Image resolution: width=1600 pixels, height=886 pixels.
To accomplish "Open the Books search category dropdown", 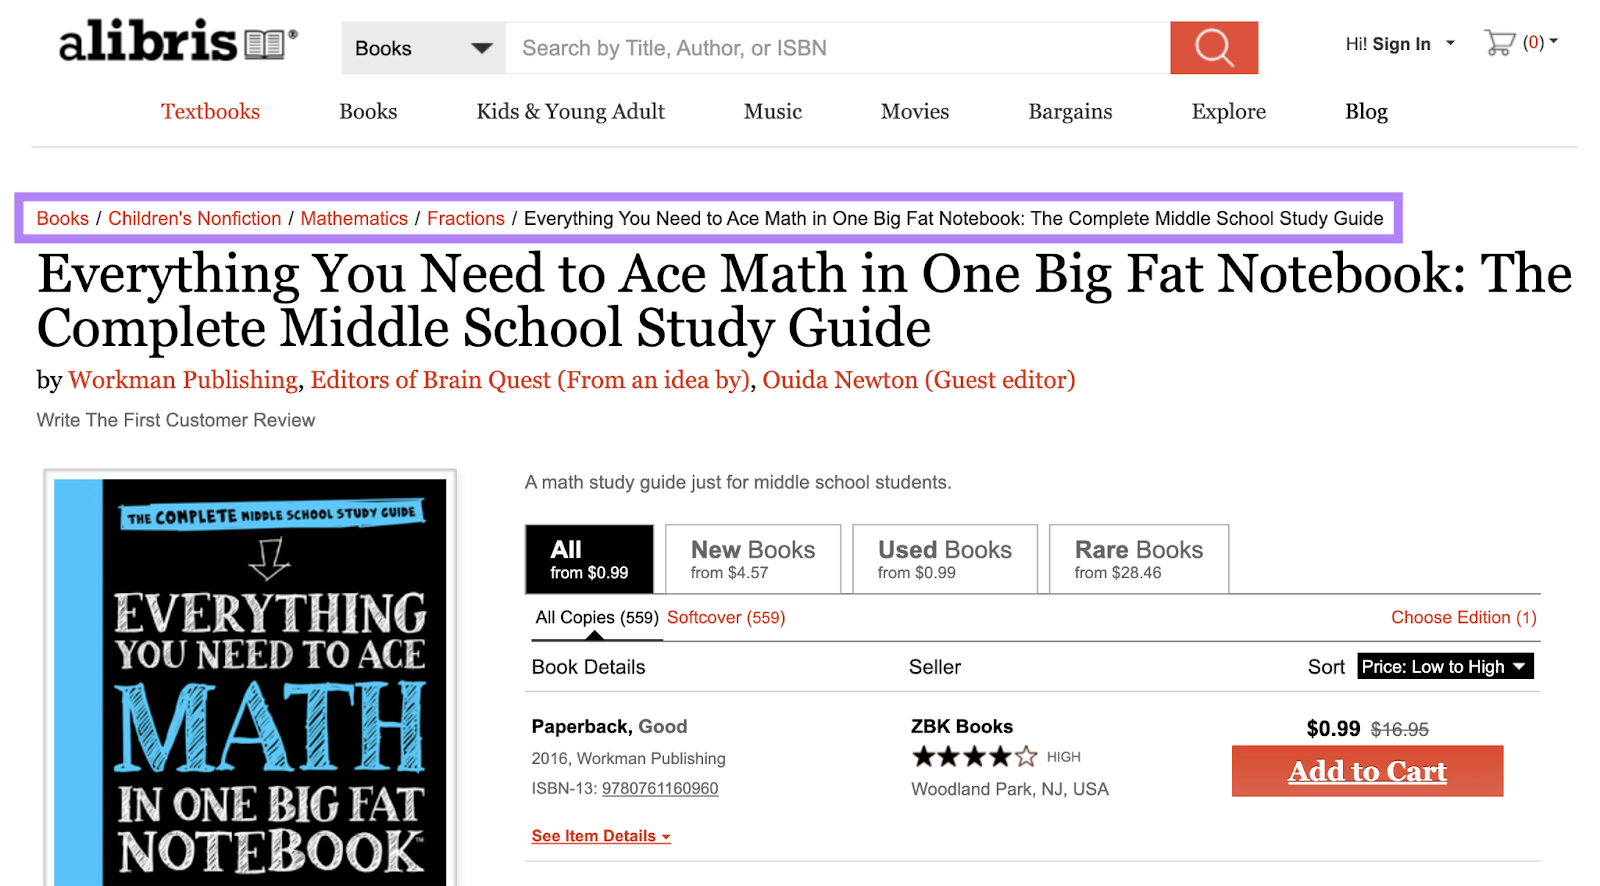I will (x=424, y=48).
